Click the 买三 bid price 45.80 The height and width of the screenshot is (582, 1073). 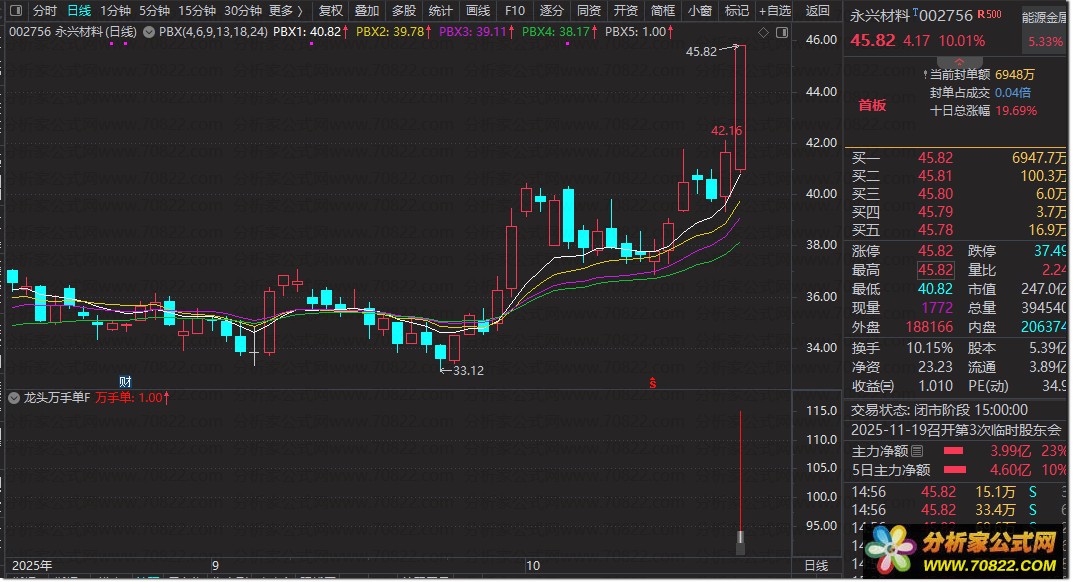[x=935, y=194]
